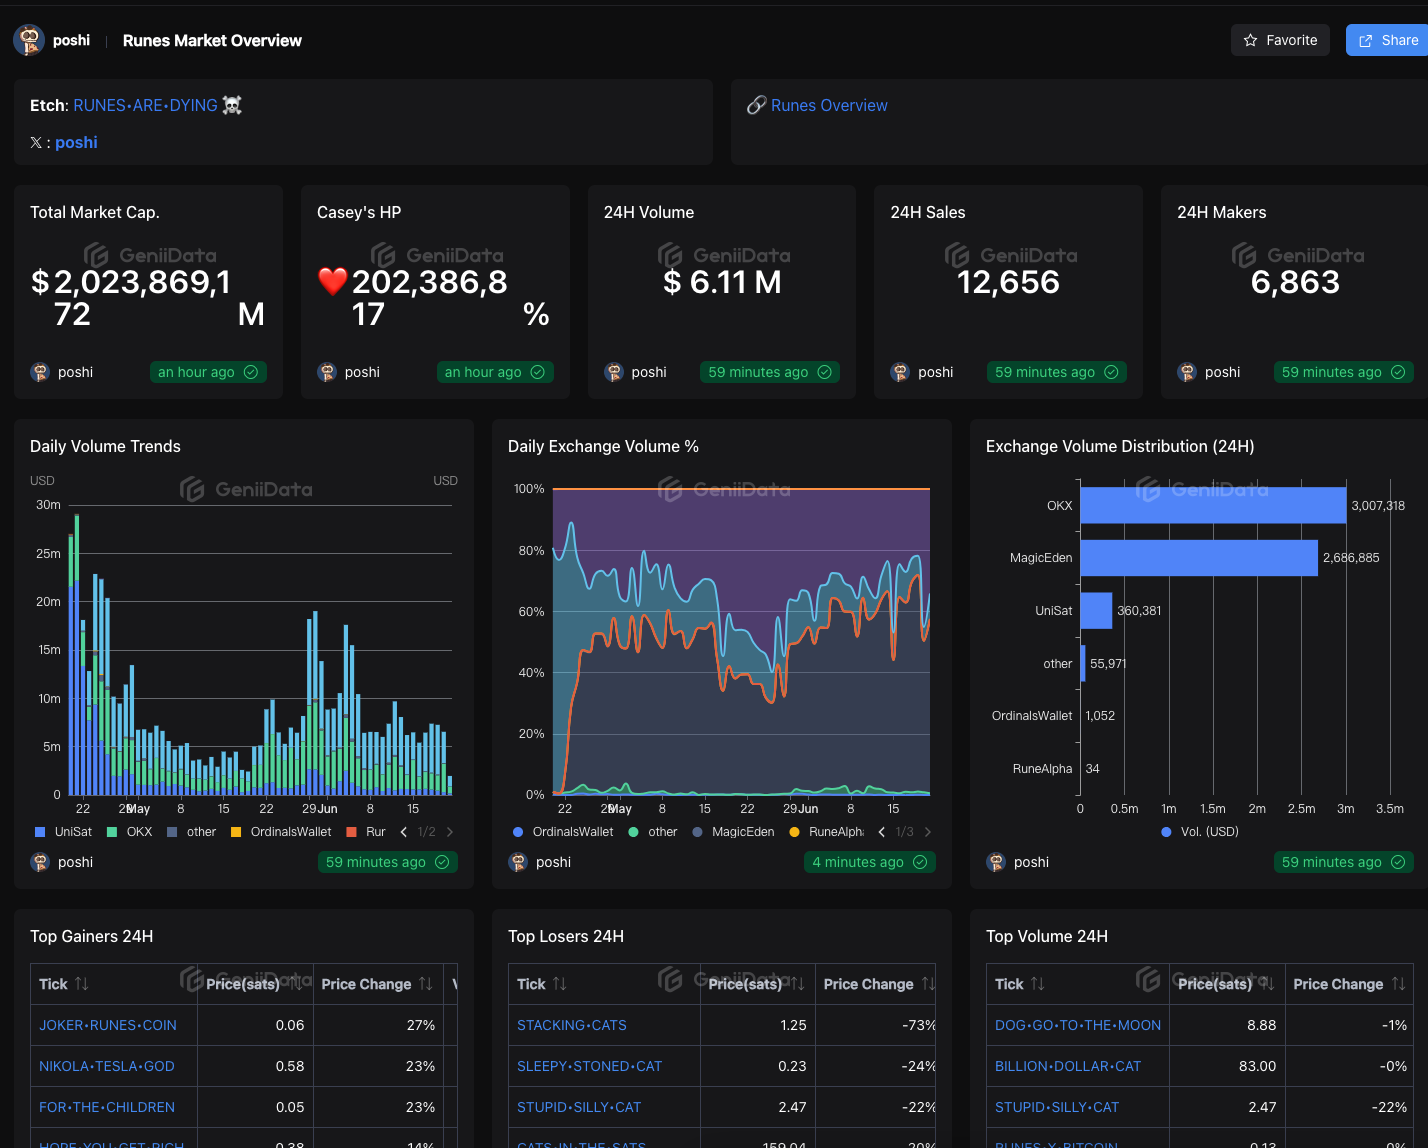
Task: Open the RUNES•ARE•DYING etch link
Action: pyautogui.click(x=145, y=105)
